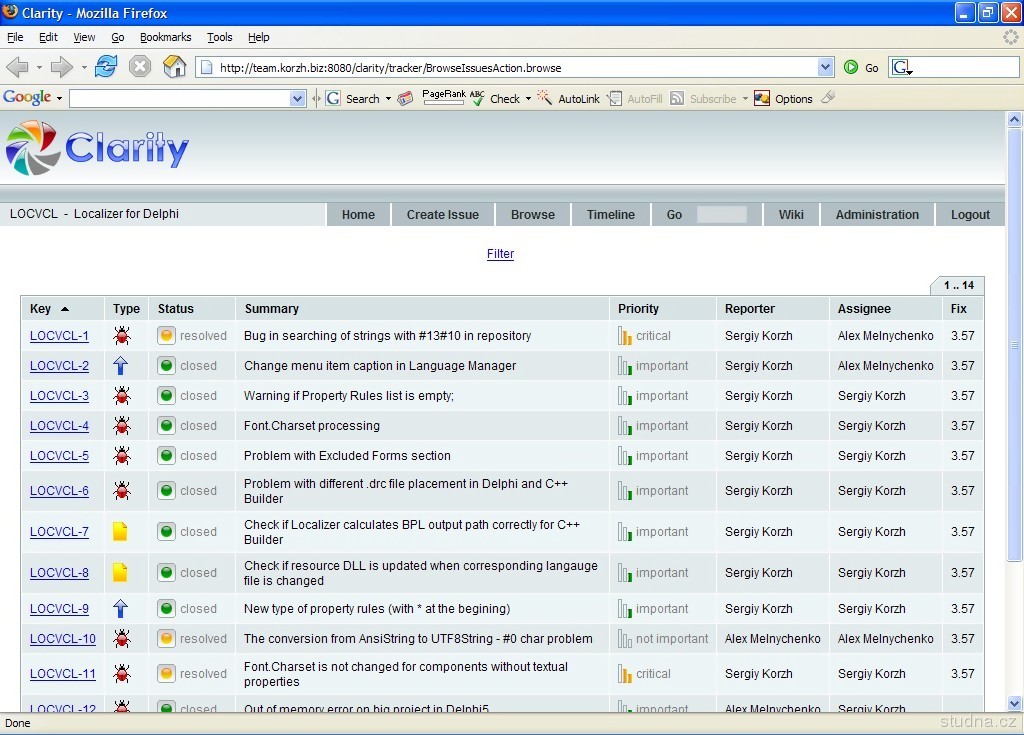Screen dimensions: 1024x735
Task: Click the browser Home icon
Action: pyautogui.click(x=174, y=67)
